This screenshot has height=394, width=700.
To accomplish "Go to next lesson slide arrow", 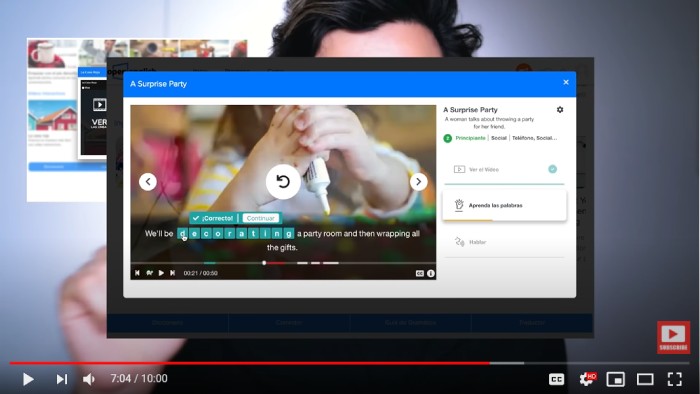I will (x=418, y=182).
